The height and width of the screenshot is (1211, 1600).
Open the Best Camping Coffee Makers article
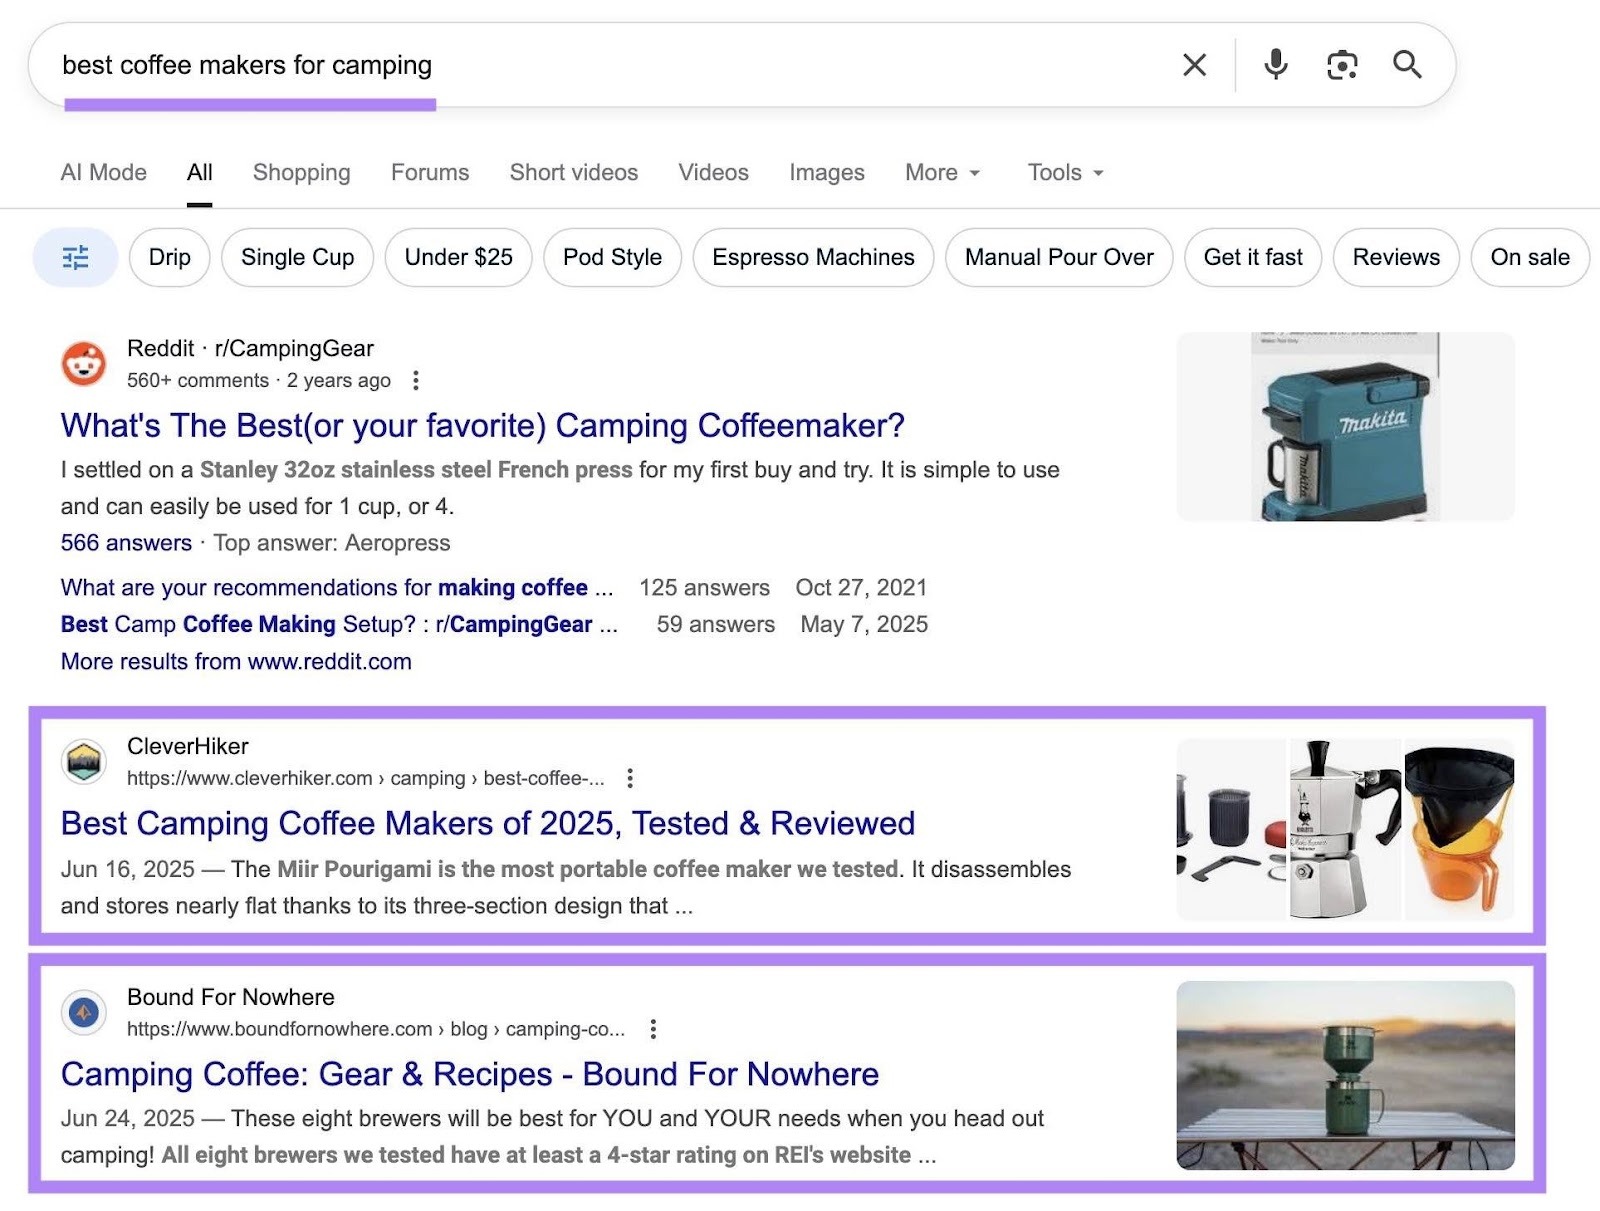click(487, 823)
